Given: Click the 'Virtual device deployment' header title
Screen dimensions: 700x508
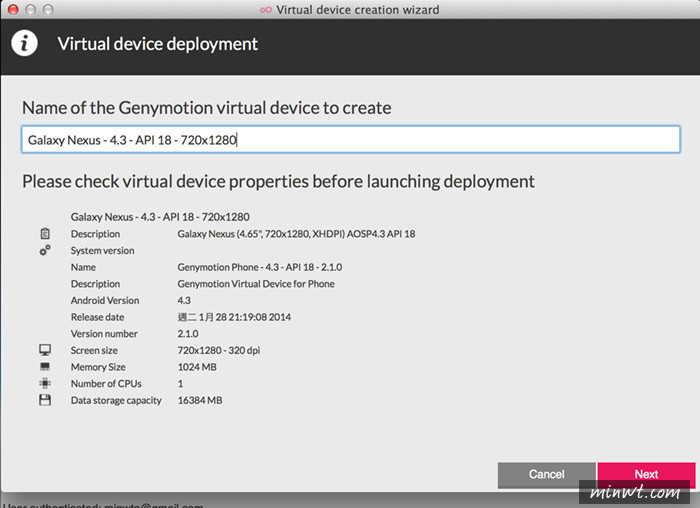Looking at the screenshot, I should pos(158,44).
